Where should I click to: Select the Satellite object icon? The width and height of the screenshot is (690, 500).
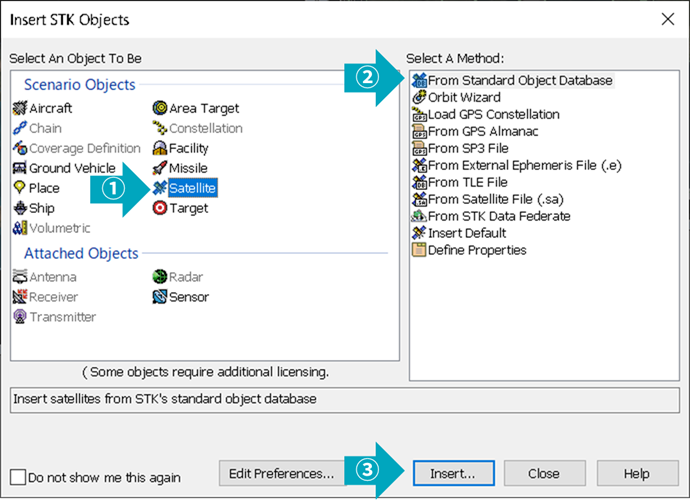pos(160,188)
